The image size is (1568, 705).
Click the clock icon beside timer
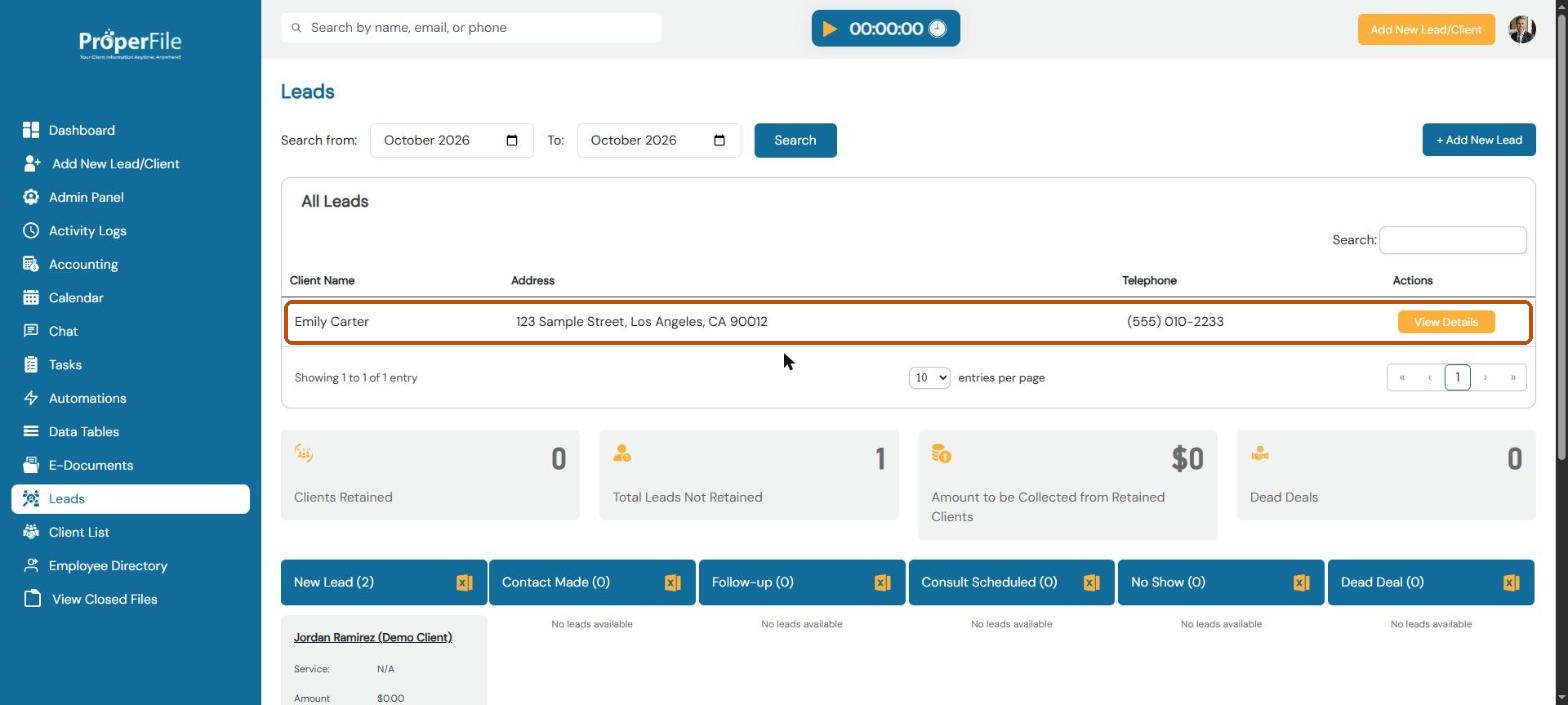(x=937, y=29)
